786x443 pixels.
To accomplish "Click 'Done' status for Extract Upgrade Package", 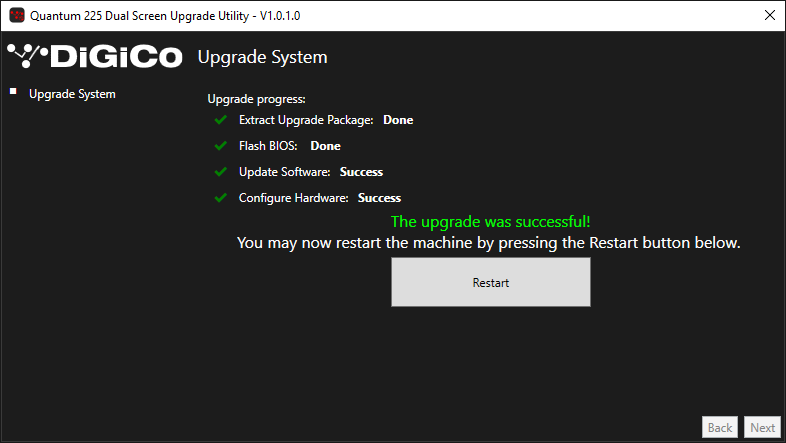I will tap(398, 120).
